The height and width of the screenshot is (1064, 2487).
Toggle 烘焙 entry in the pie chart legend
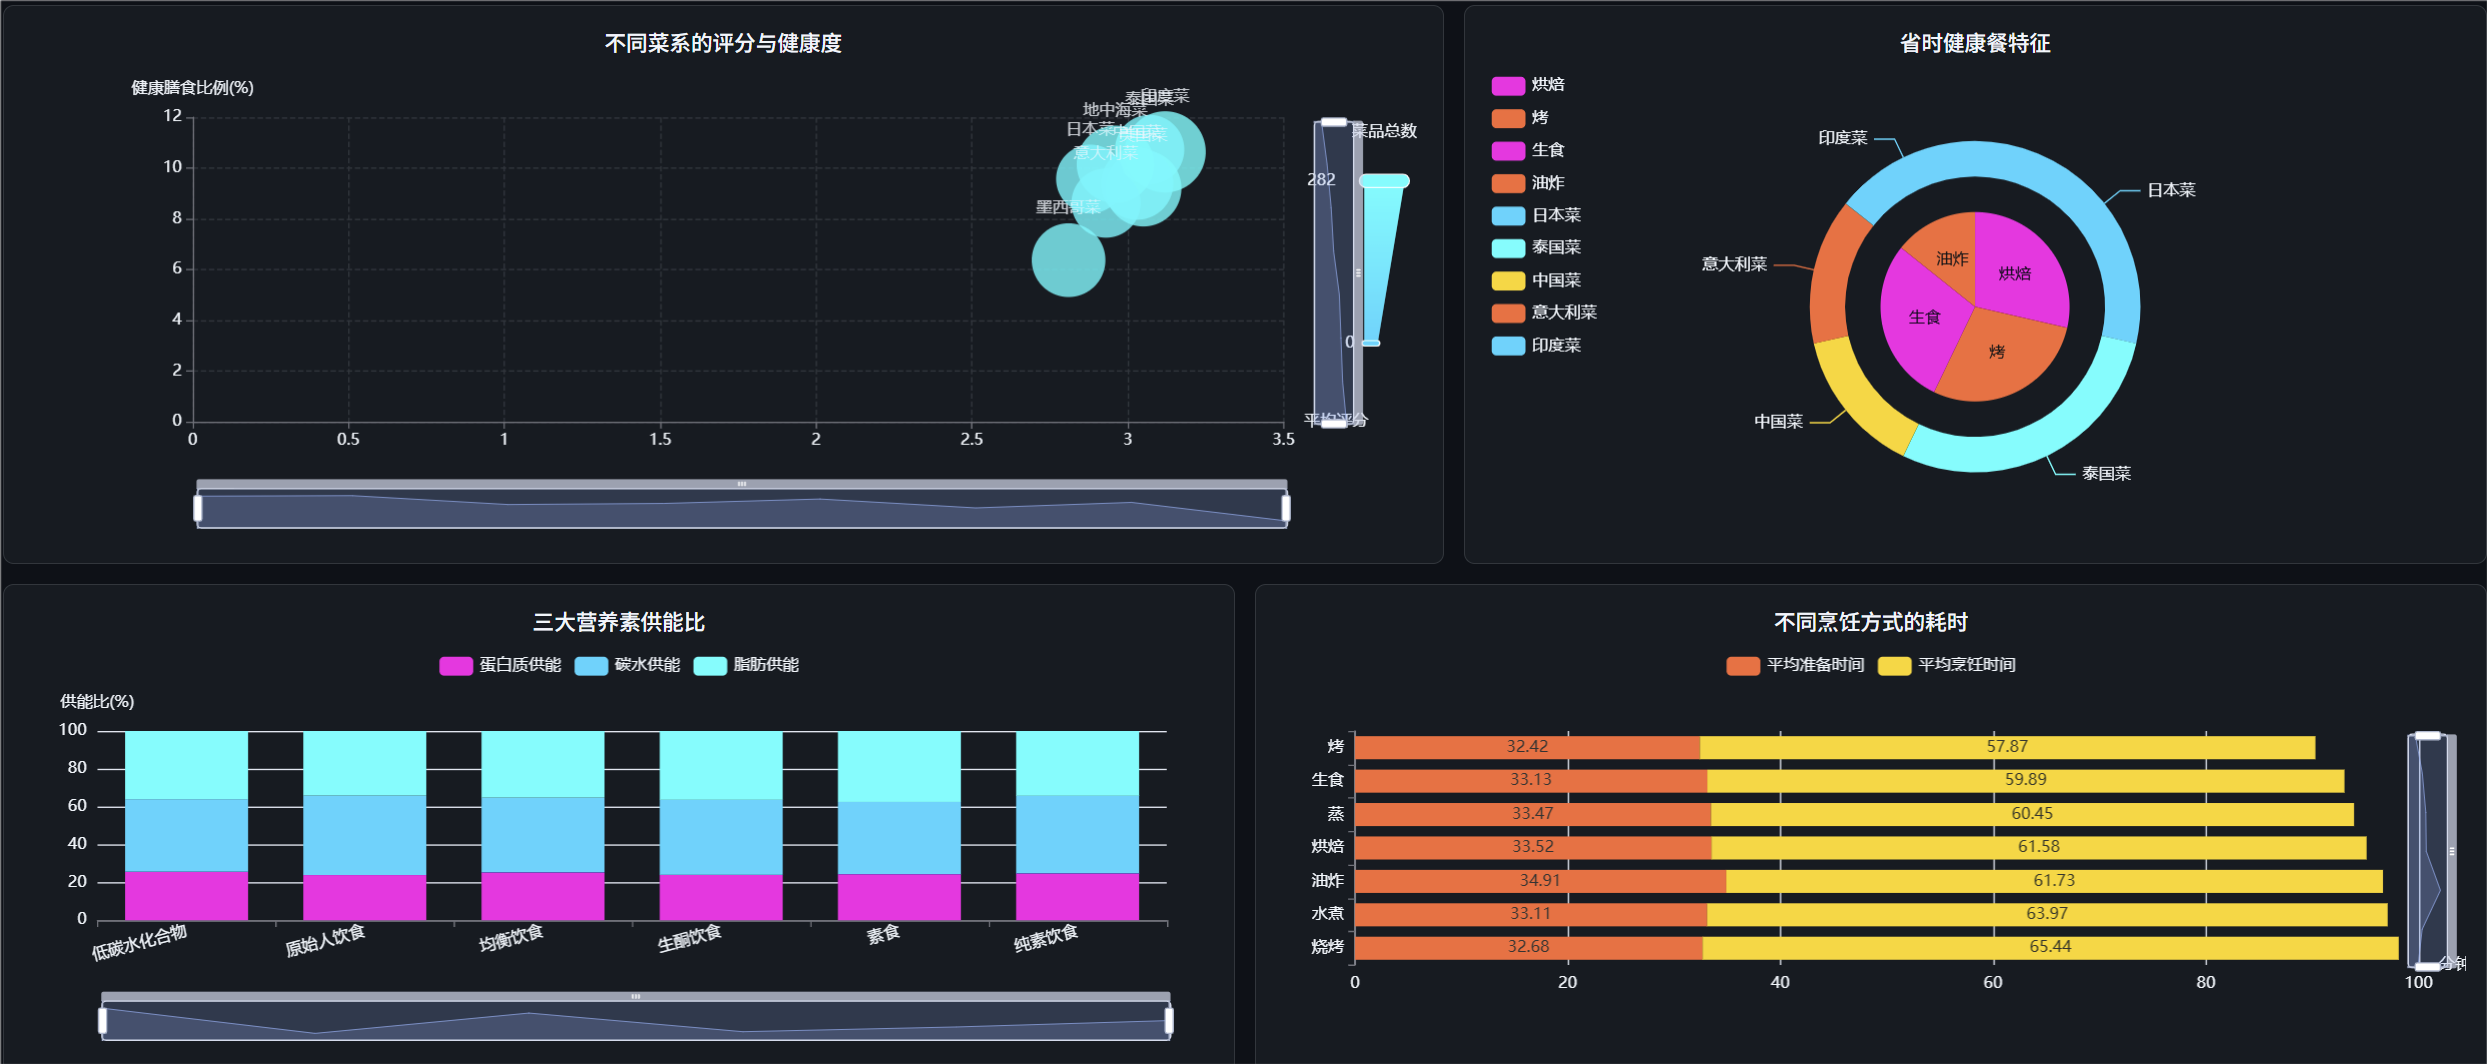[x=1527, y=85]
